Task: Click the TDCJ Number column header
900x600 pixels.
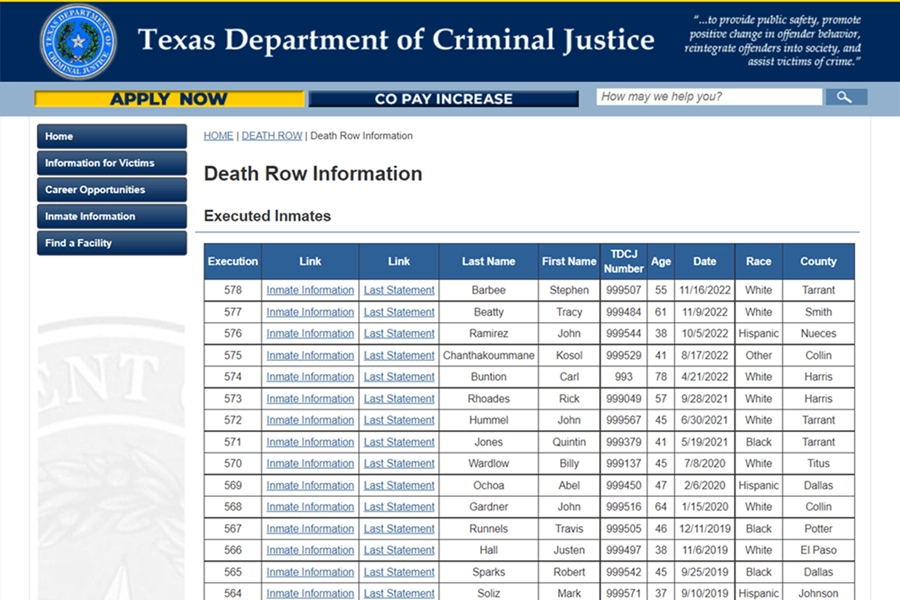Action: point(623,261)
